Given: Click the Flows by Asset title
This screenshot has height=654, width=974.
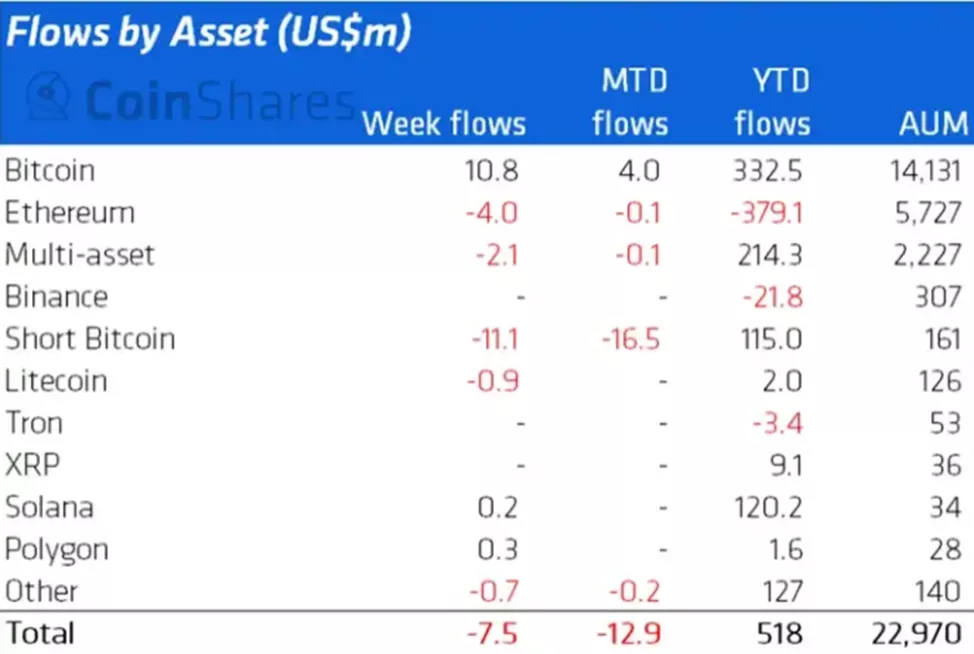Looking at the screenshot, I should pos(208,33).
